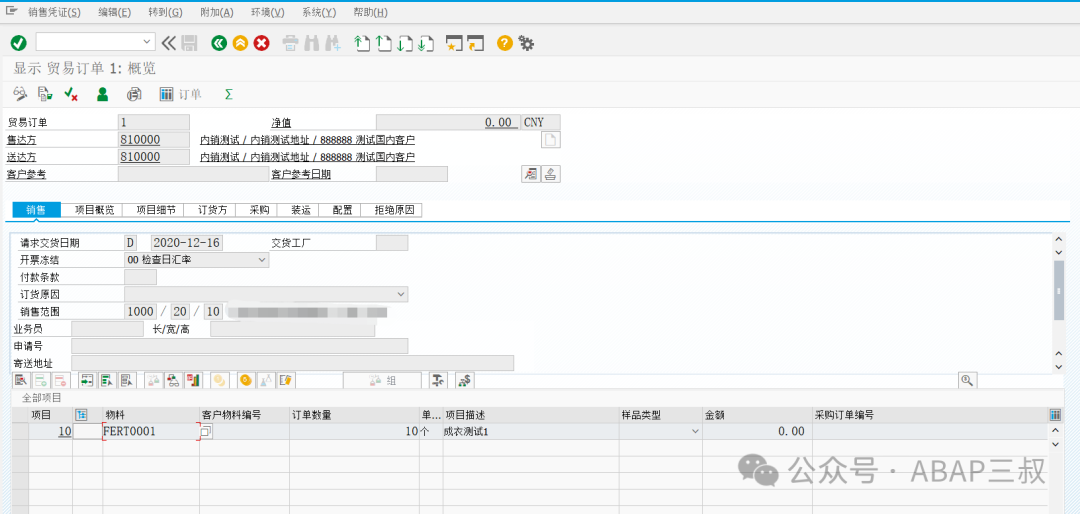Click the green Enter checkmark icon
The image size is (1080, 514).
(x=18, y=43)
